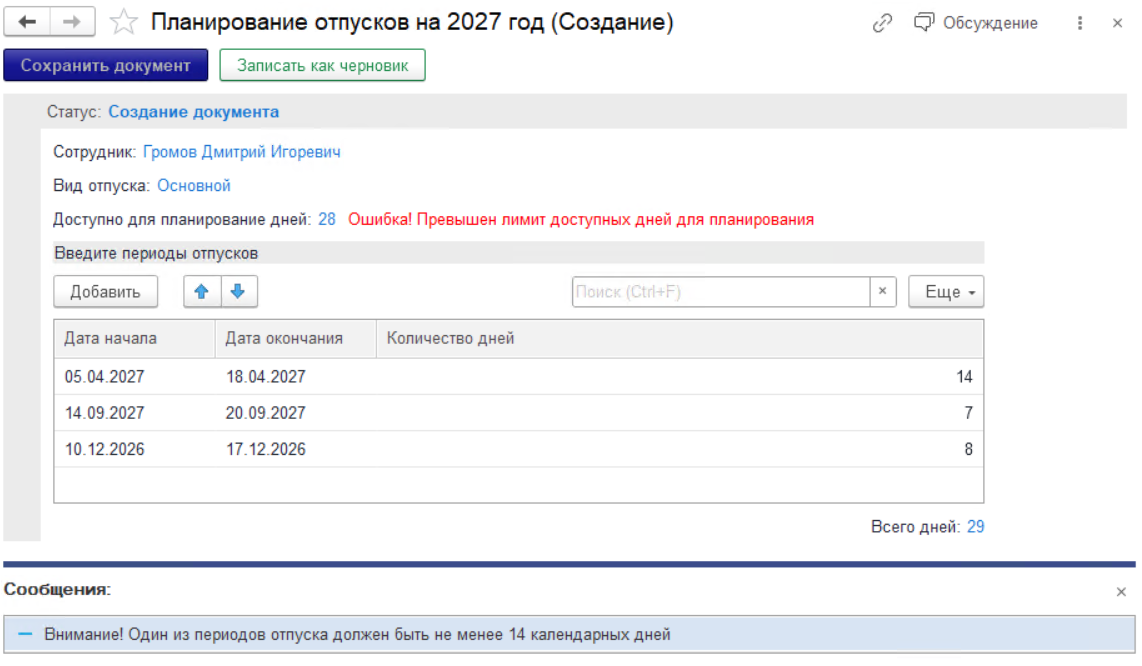Select start date 10.12.2026 cell
This screenshot has width=1142, height=666.
pyautogui.click(x=135, y=449)
